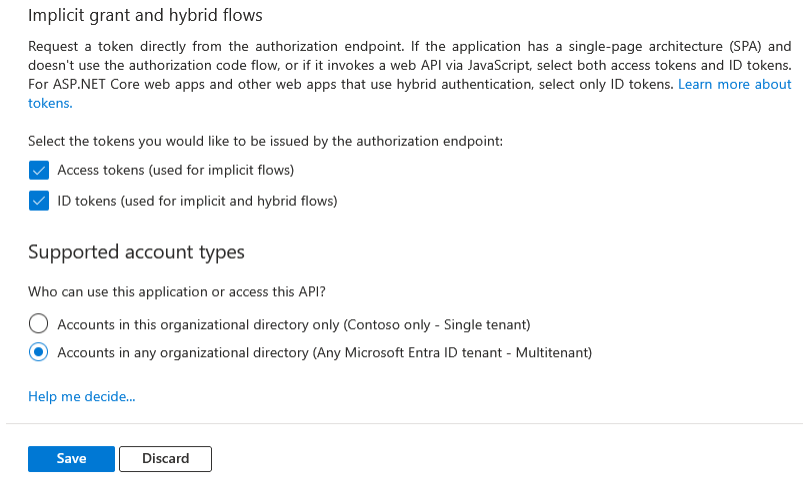Click the 'ID tokens' implicit and hybrid flows label
The height and width of the screenshot is (489, 803).
point(197,201)
